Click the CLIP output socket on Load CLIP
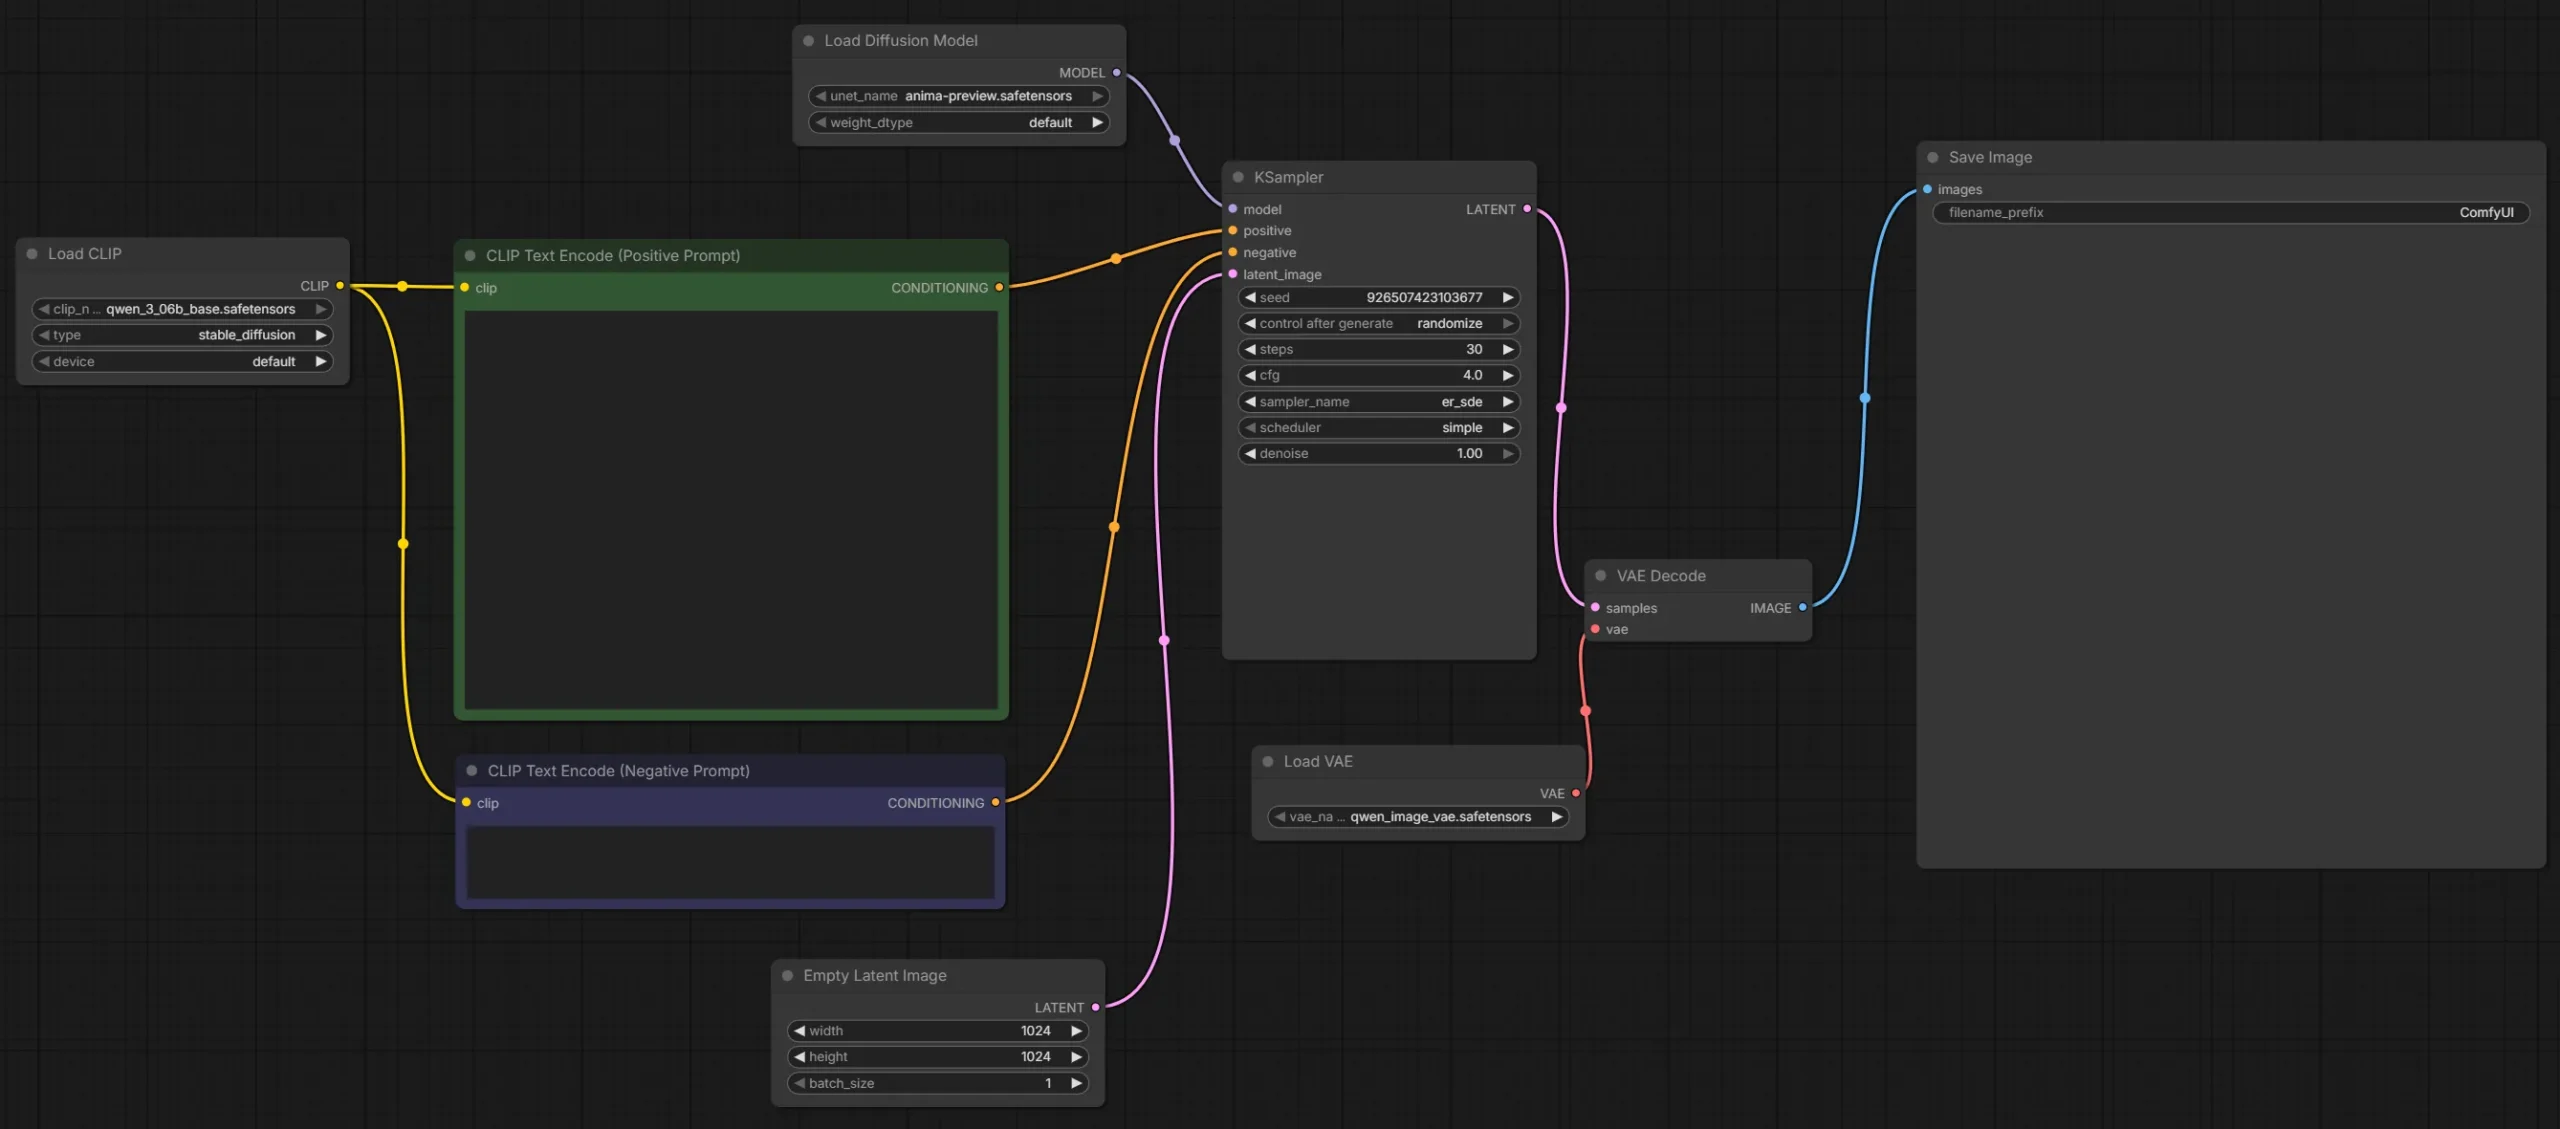Screen dimensions: 2560x1129 pos(340,286)
